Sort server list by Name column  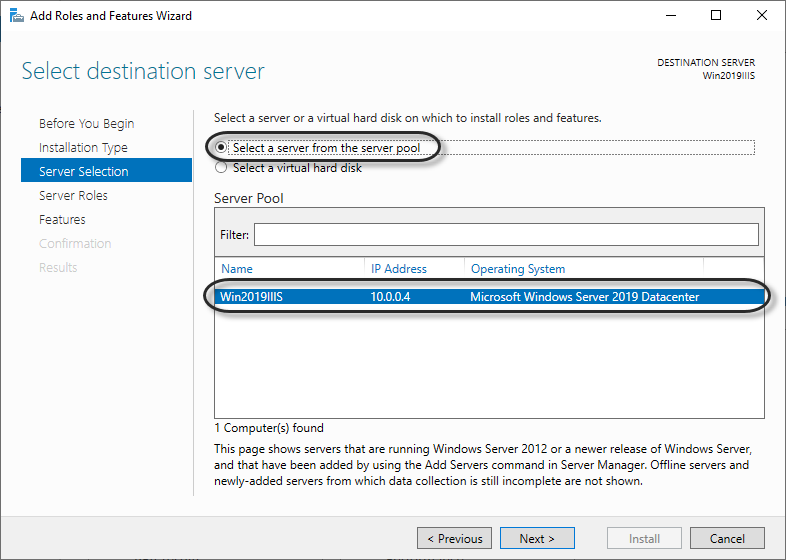click(x=237, y=269)
